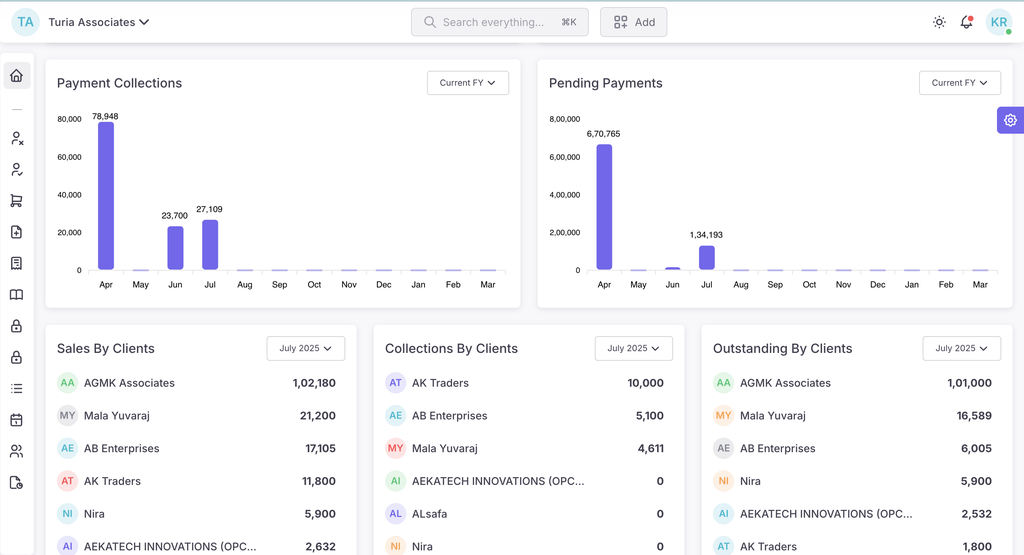
Task: Expand the Turia Associates organization switcher
Action: [x=99, y=22]
